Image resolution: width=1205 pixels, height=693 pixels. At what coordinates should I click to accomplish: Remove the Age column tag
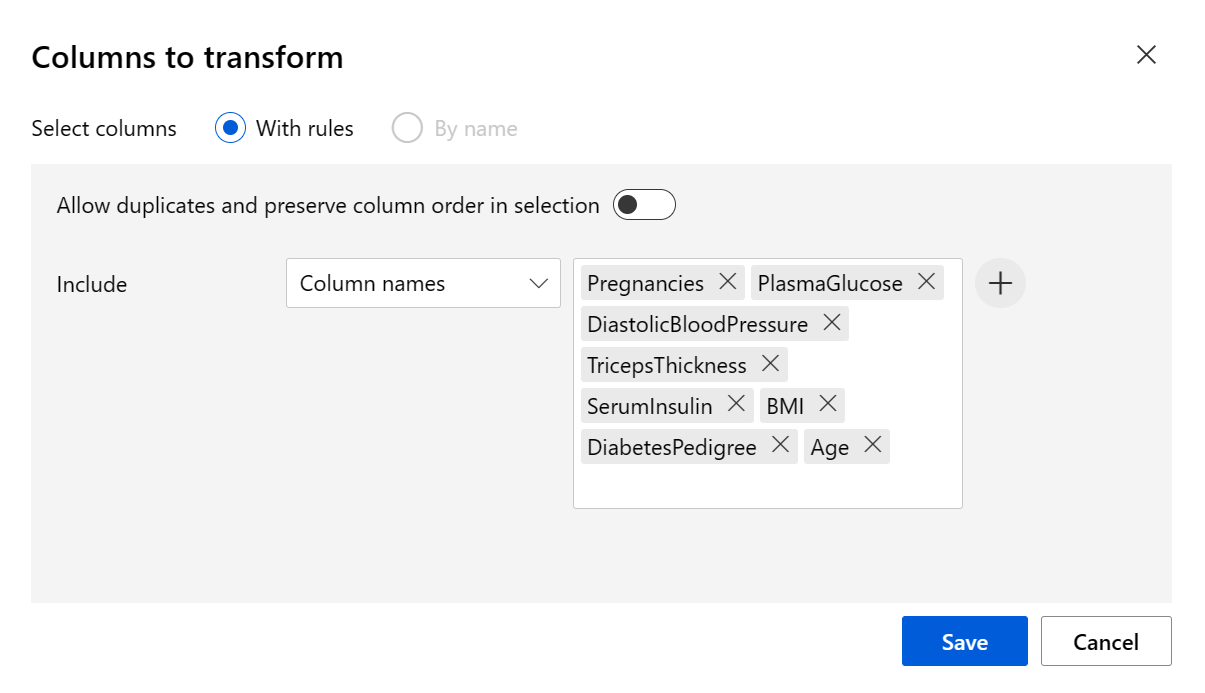[872, 446]
